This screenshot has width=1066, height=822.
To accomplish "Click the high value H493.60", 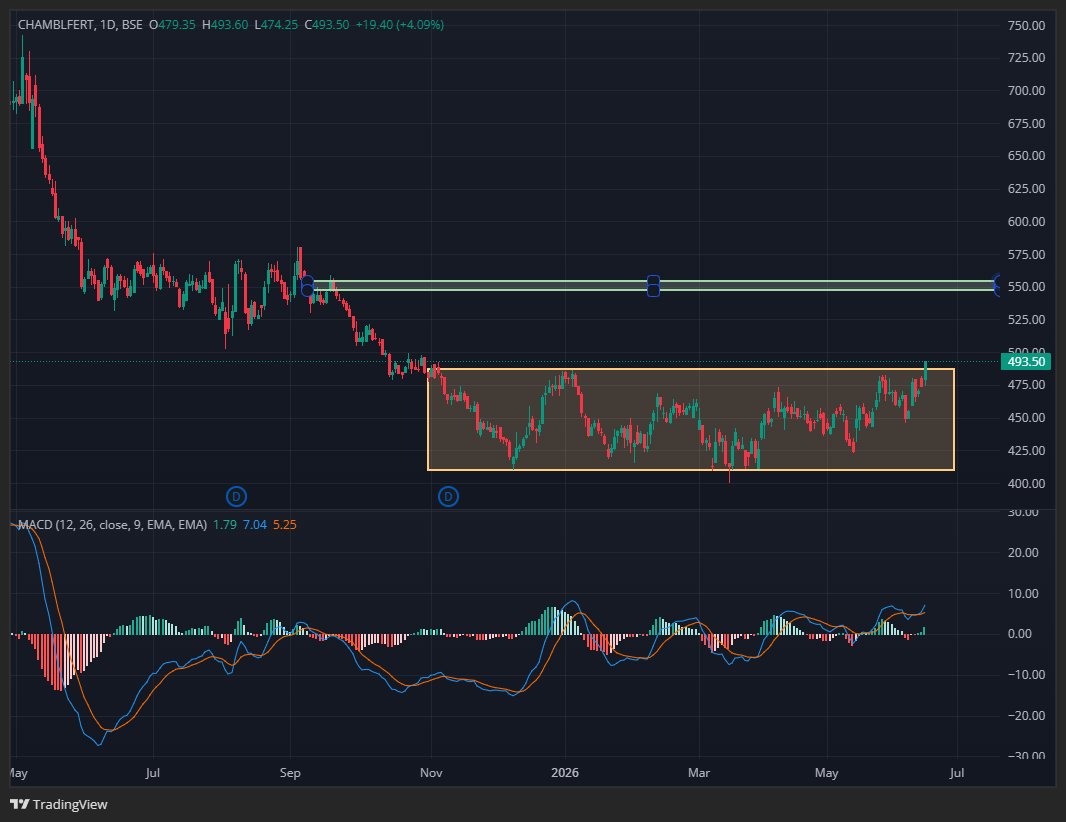I will pyautogui.click(x=225, y=24).
